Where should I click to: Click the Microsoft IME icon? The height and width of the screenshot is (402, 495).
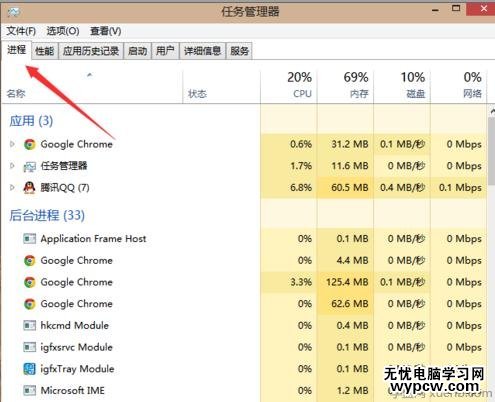[x=30, y=390]
